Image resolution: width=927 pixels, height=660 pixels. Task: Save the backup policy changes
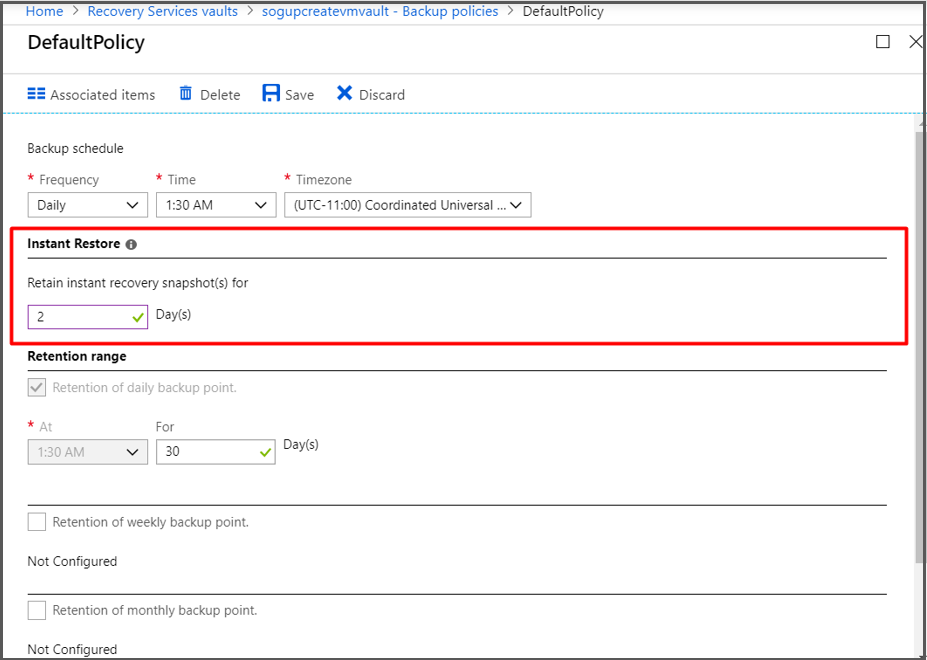287,94
